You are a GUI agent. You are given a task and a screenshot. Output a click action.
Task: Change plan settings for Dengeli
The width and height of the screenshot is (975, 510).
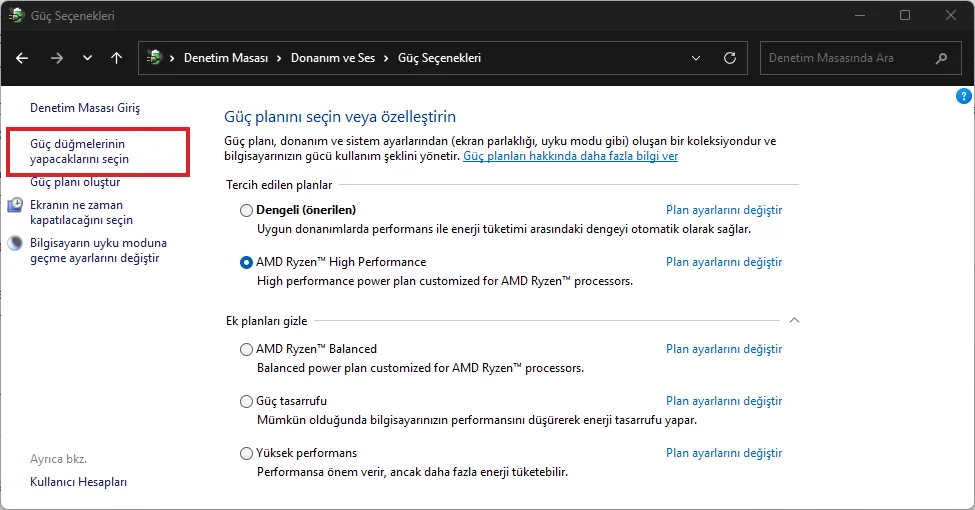pyautogui.click(x=724, y=210)
